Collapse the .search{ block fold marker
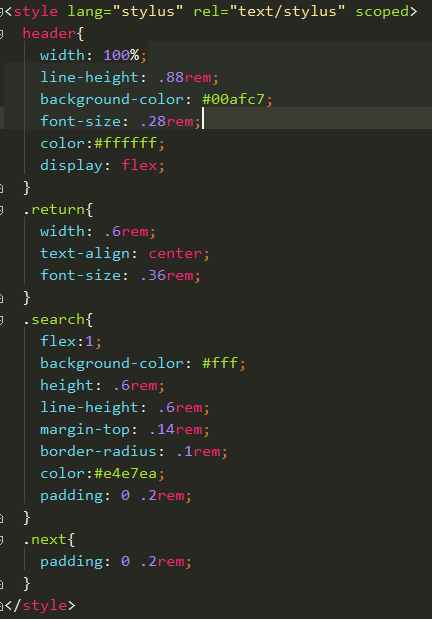432x619 pixels. [x=1, y=320]
